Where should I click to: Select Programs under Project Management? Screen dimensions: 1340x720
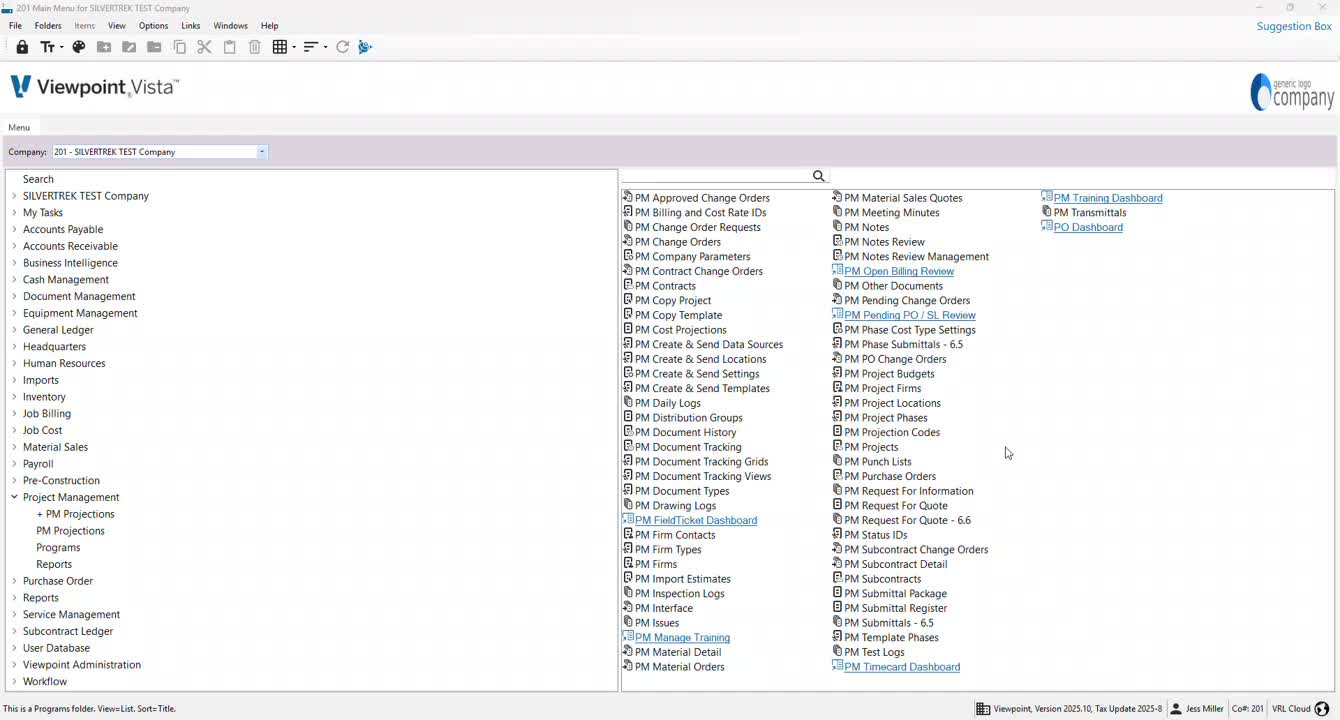58,548
